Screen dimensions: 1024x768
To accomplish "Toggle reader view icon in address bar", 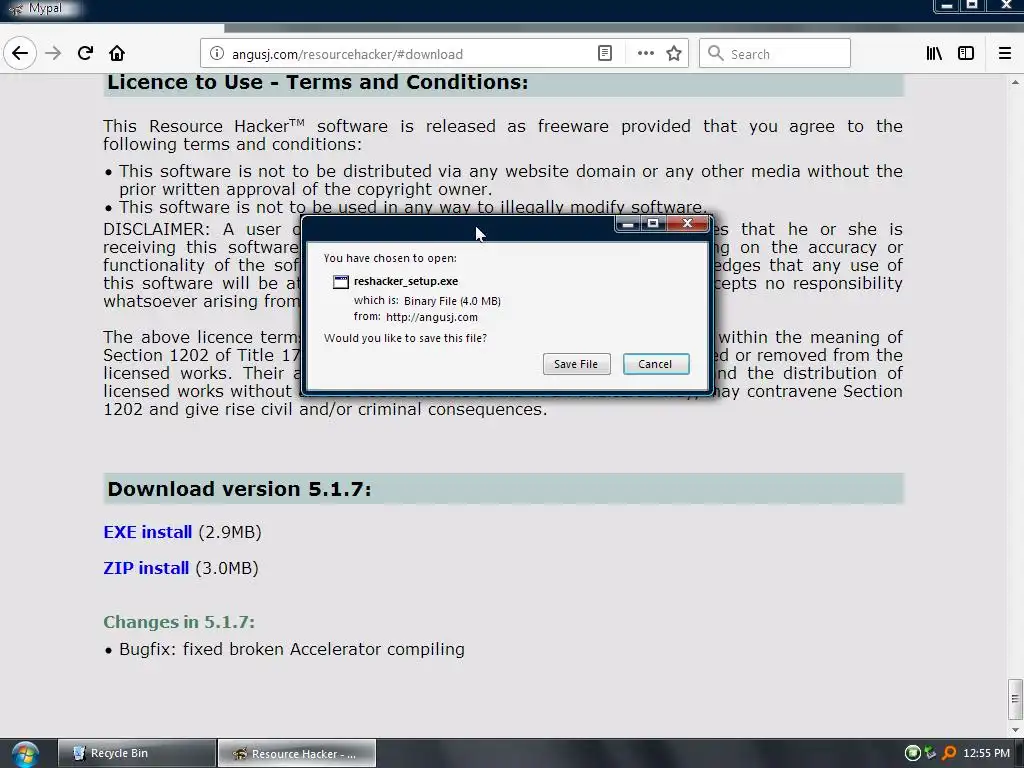I will point(605,54).
